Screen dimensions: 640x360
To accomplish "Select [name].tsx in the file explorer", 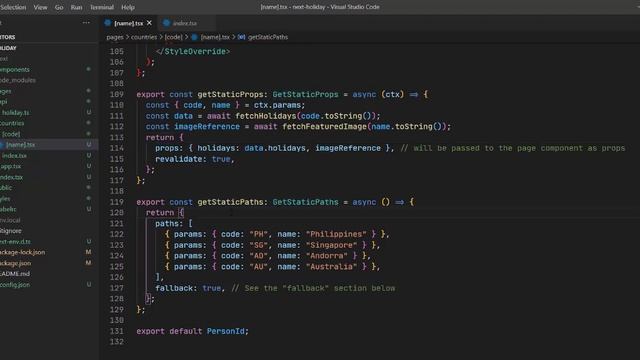I will [x=20, y=144].
